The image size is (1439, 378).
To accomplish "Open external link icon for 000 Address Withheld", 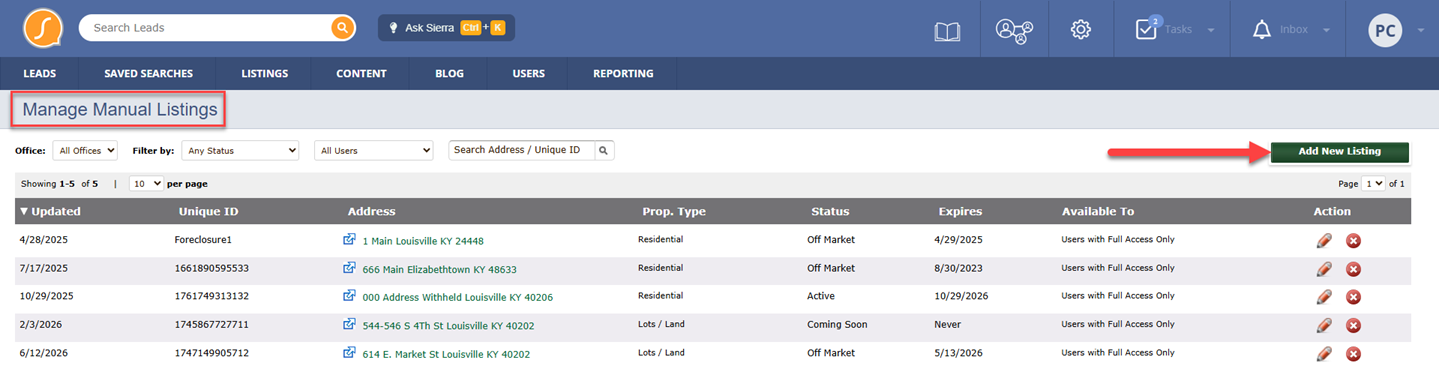I will [349, 296].
